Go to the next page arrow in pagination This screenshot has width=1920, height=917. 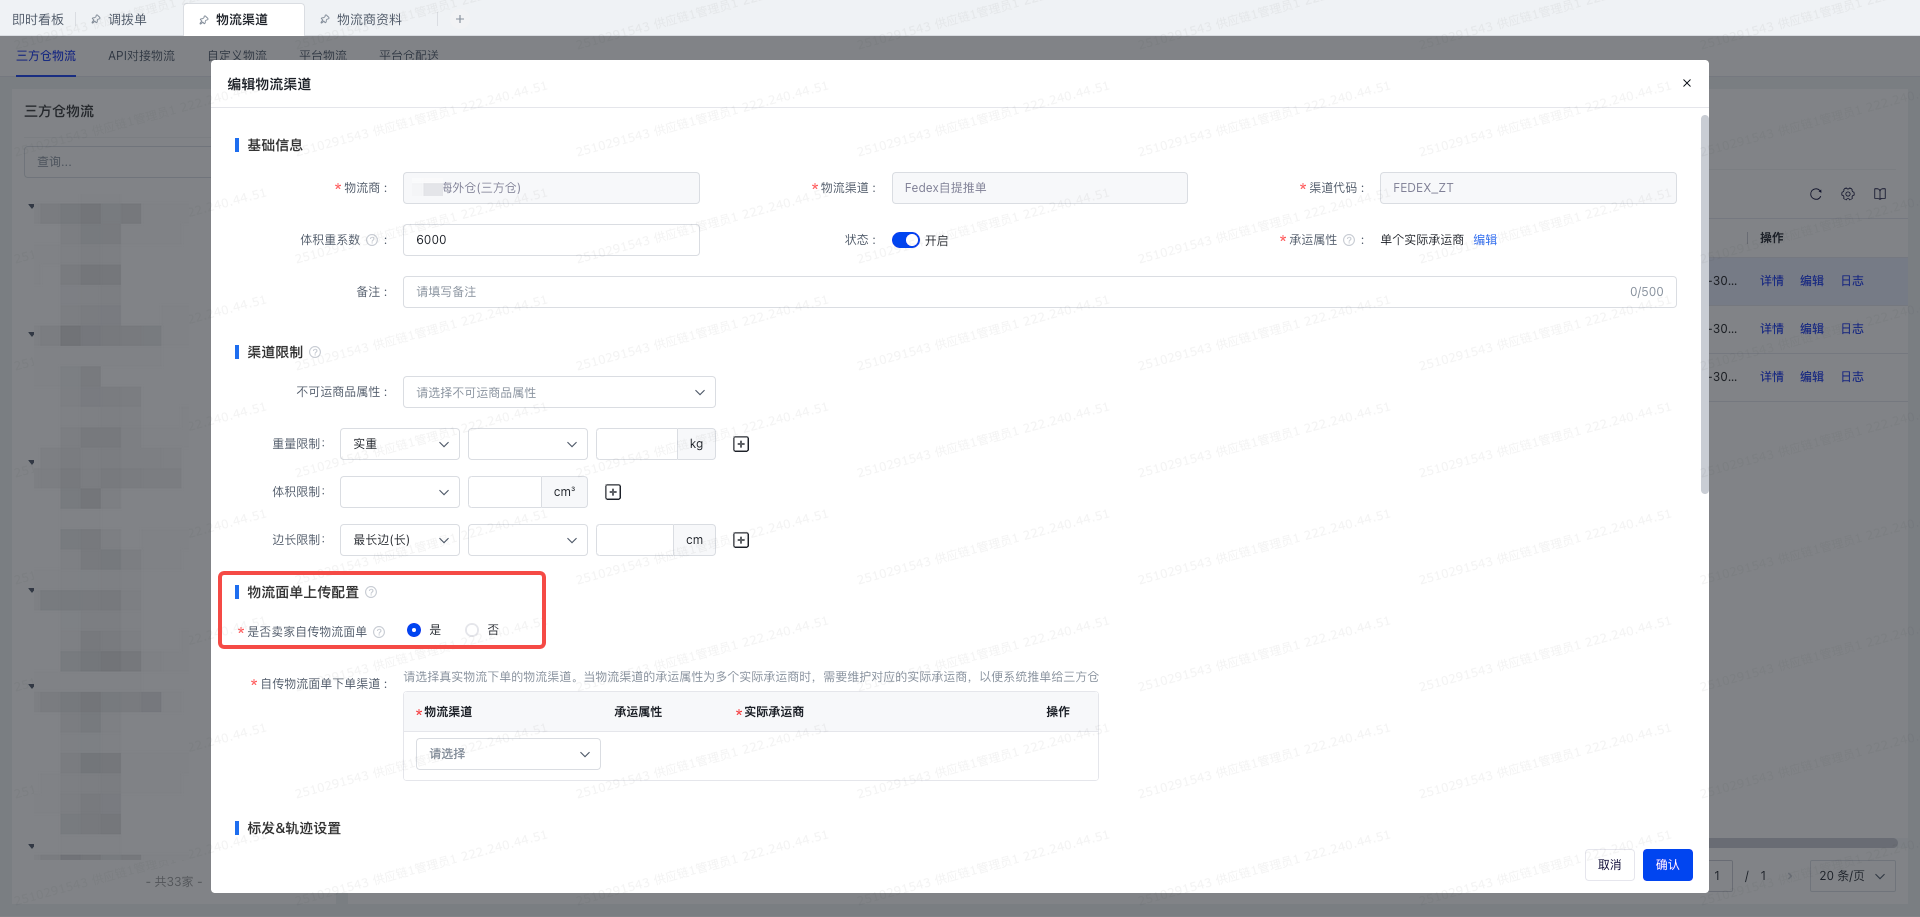point(1790,876)
